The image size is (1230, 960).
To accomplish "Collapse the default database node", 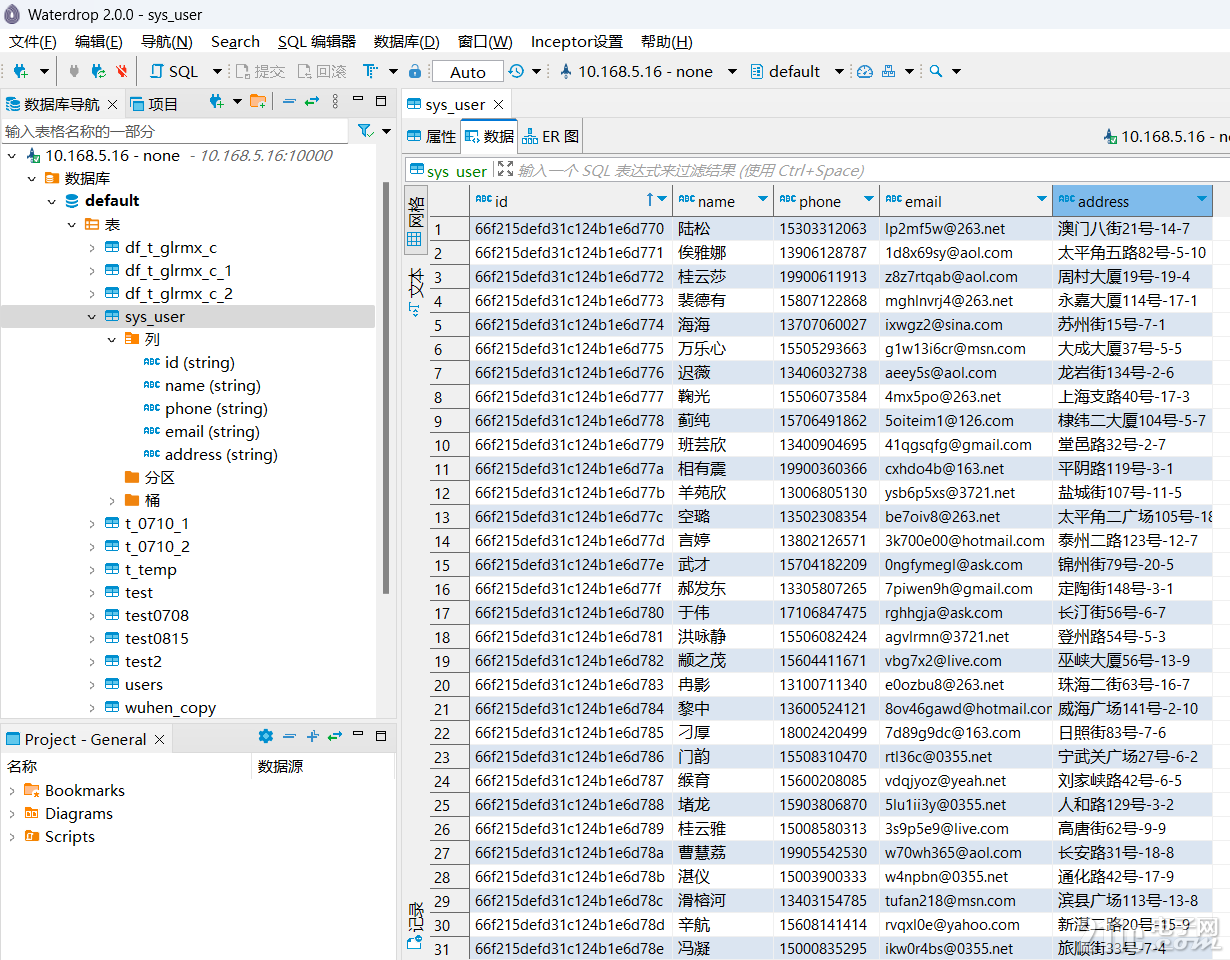I will click(x=52, y=201).
